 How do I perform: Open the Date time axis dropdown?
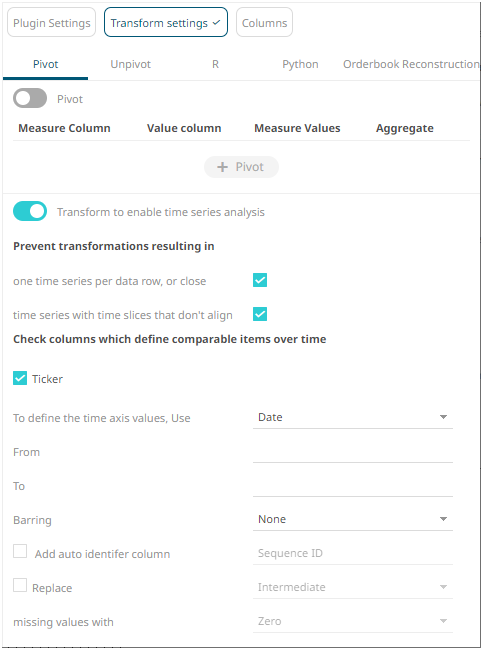tap(352, 417)
